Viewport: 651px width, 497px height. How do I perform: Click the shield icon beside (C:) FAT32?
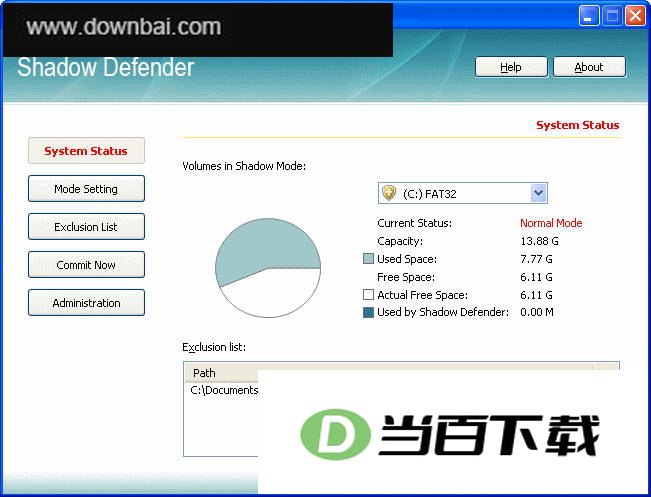[x=389, y=193]
